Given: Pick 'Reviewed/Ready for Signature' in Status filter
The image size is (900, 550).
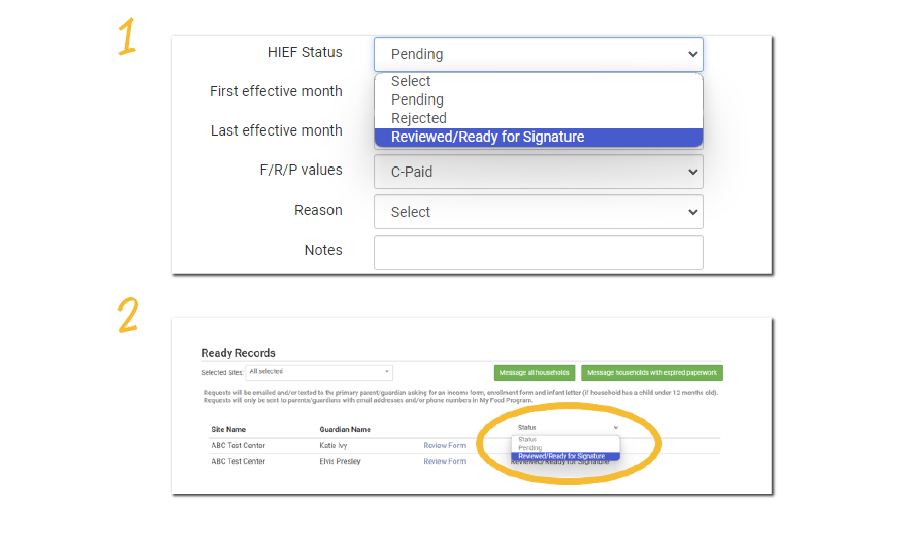Looking at the screenshot, I should (561, 456).
